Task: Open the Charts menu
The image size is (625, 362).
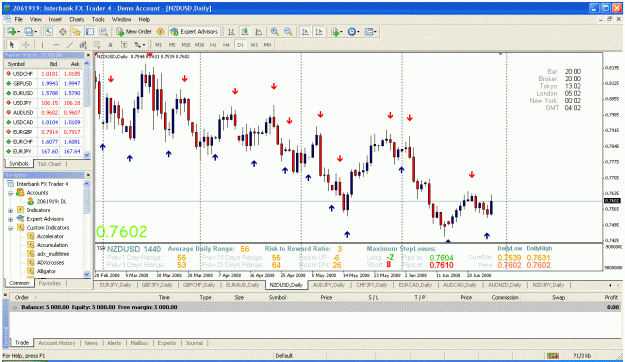Action: tap(77, 19)
